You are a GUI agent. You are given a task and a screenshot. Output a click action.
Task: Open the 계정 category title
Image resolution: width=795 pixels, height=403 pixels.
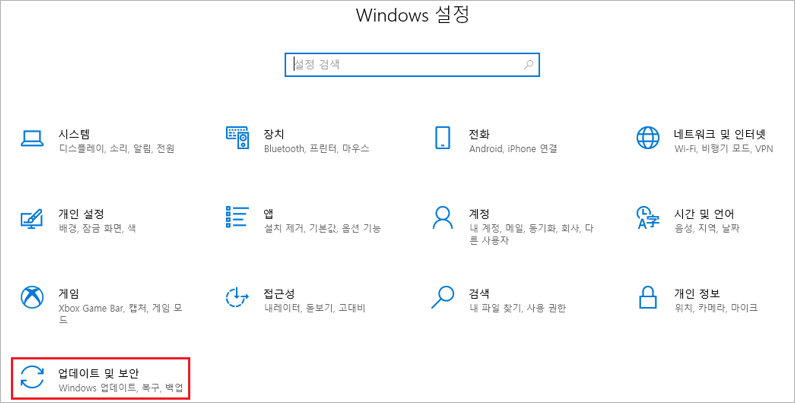(x=480, y=214)
